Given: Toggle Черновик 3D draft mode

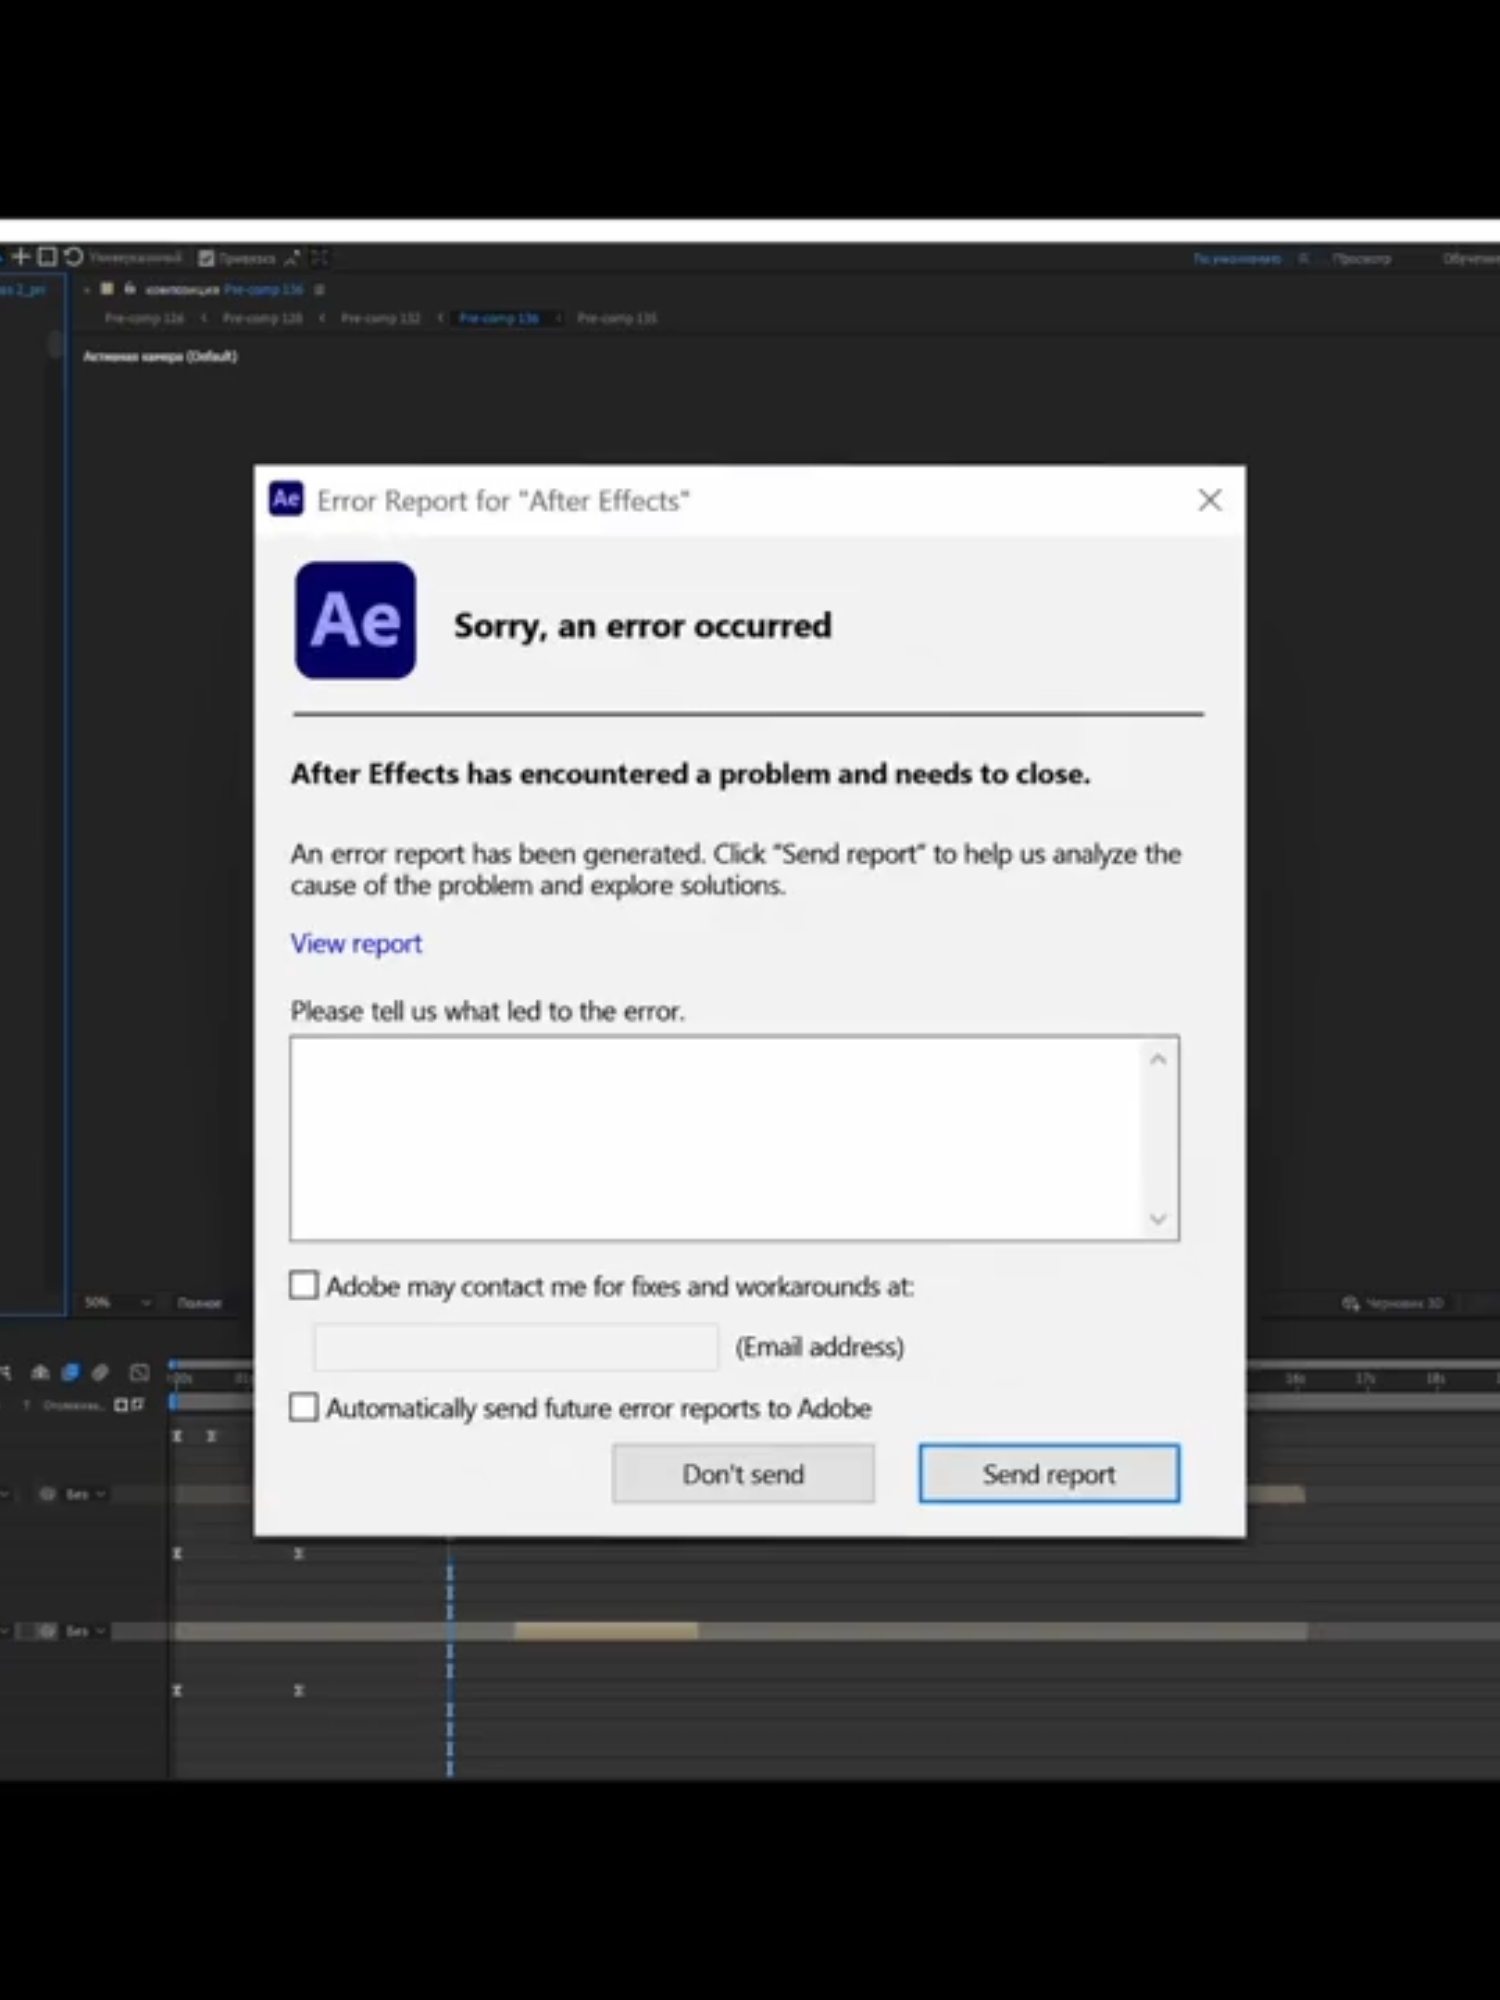Looking at the screenshot, I should (x=1404, y=1303).
